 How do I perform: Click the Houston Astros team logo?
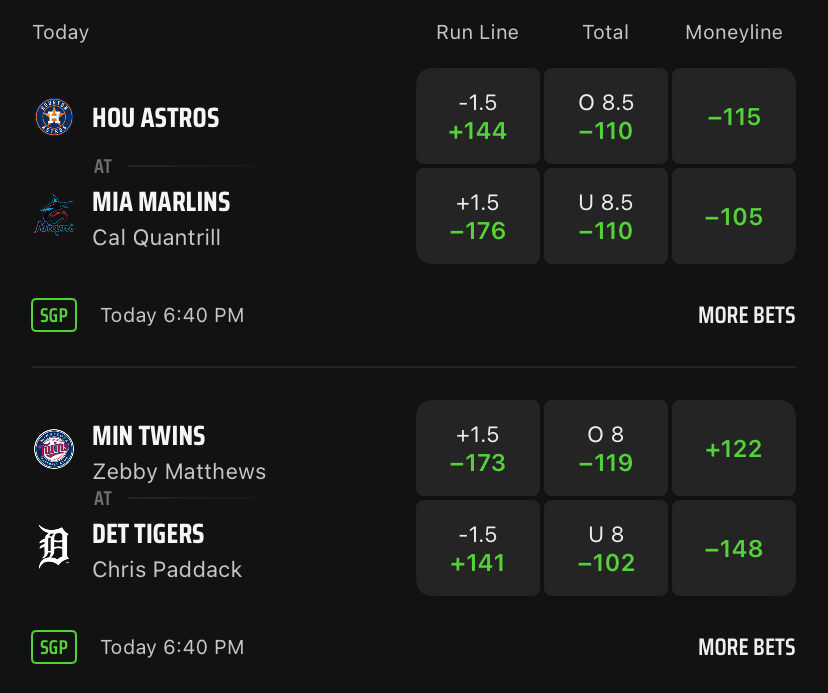[x=54, y=118]
